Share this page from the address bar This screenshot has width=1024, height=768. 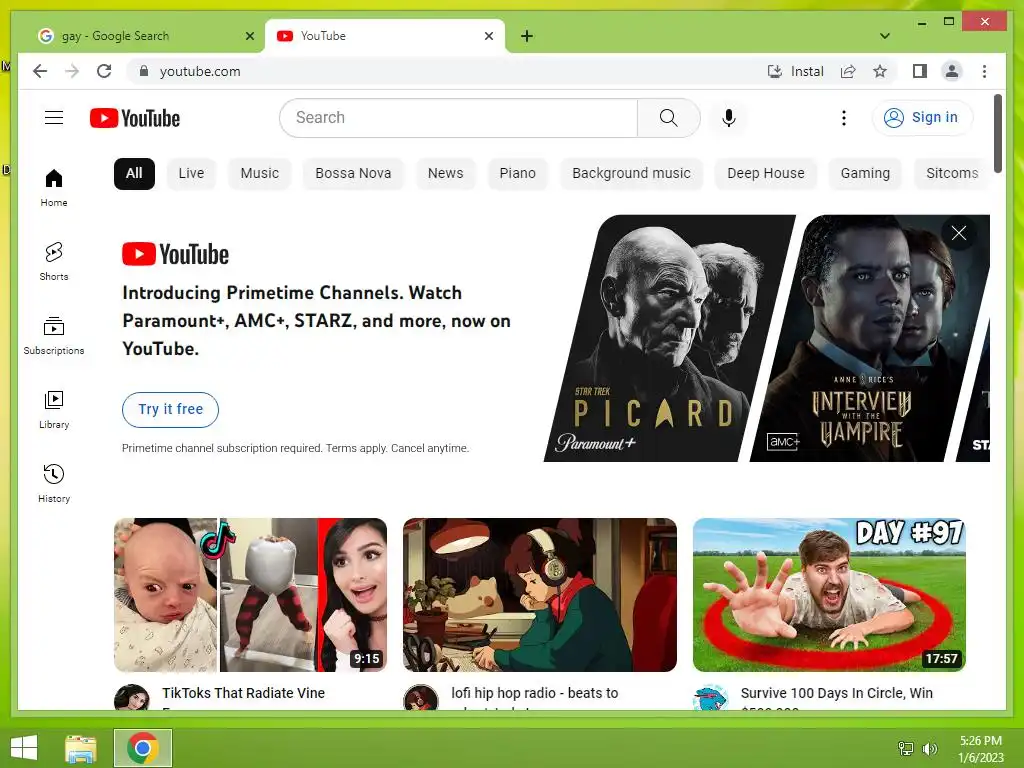click(x=848, y=71)
